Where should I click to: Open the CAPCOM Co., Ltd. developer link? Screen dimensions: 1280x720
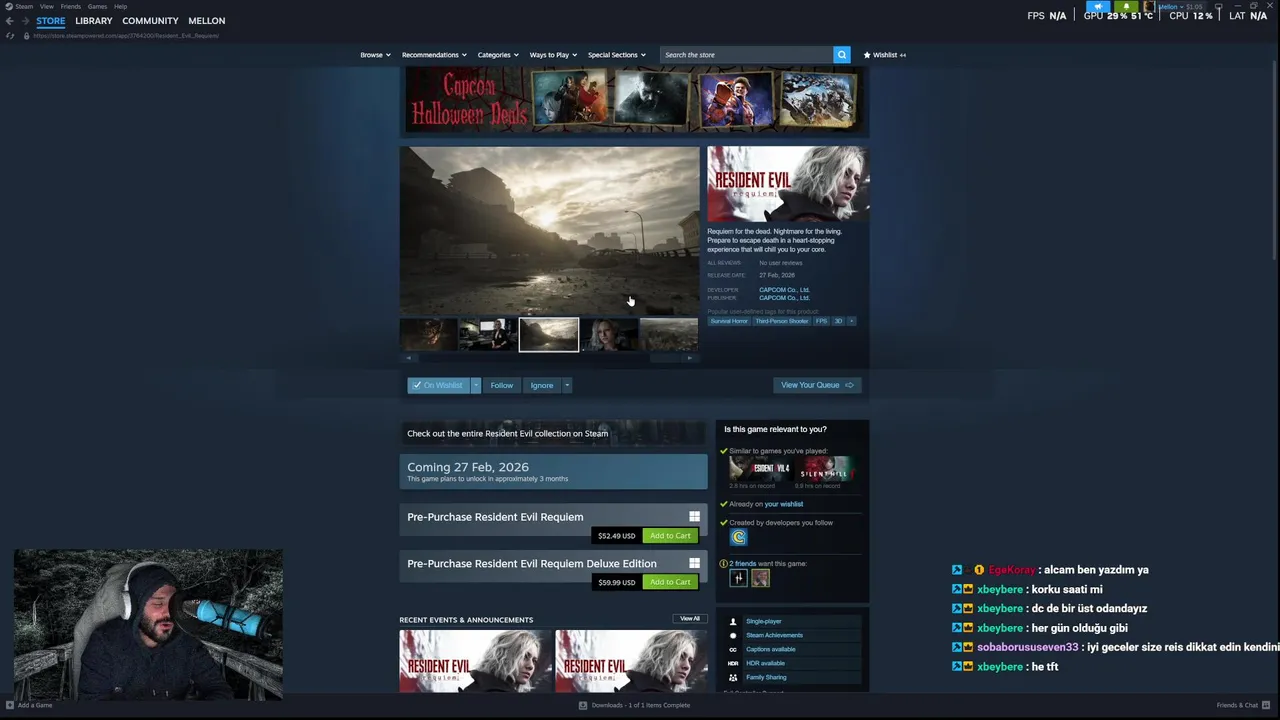pyautogui.click(x=784, y=290)
